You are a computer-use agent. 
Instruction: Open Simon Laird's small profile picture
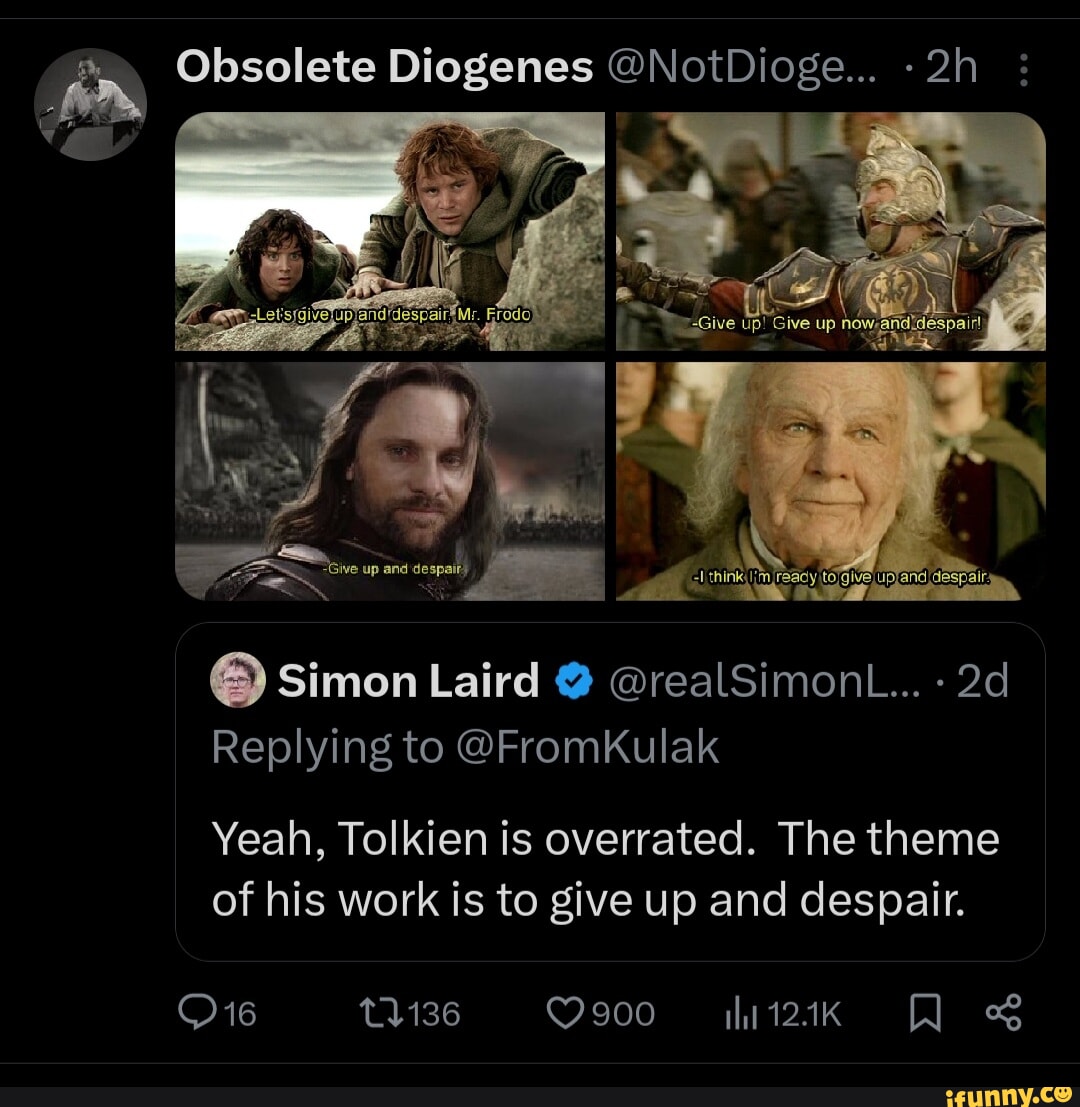[238, 680]
